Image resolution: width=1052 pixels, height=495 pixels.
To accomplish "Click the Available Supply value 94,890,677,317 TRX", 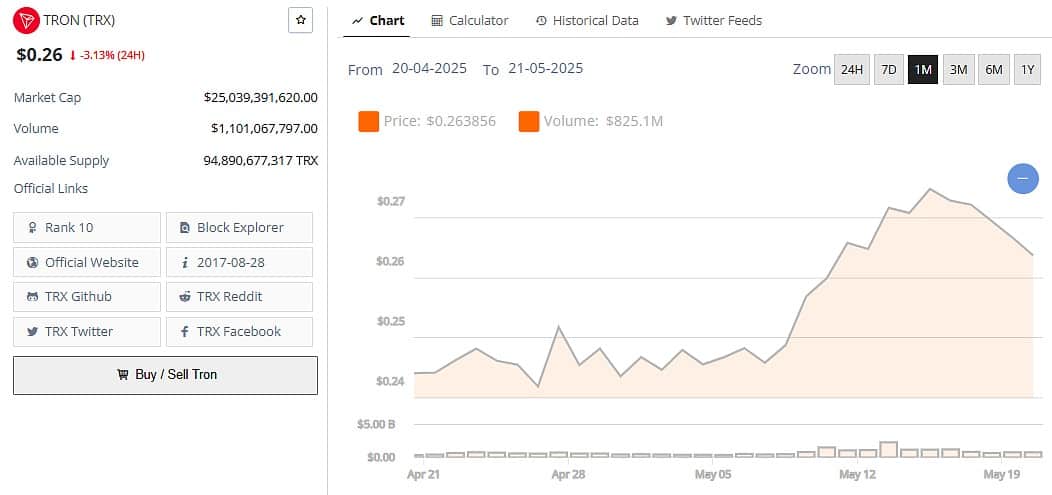I will pos(261,160).
